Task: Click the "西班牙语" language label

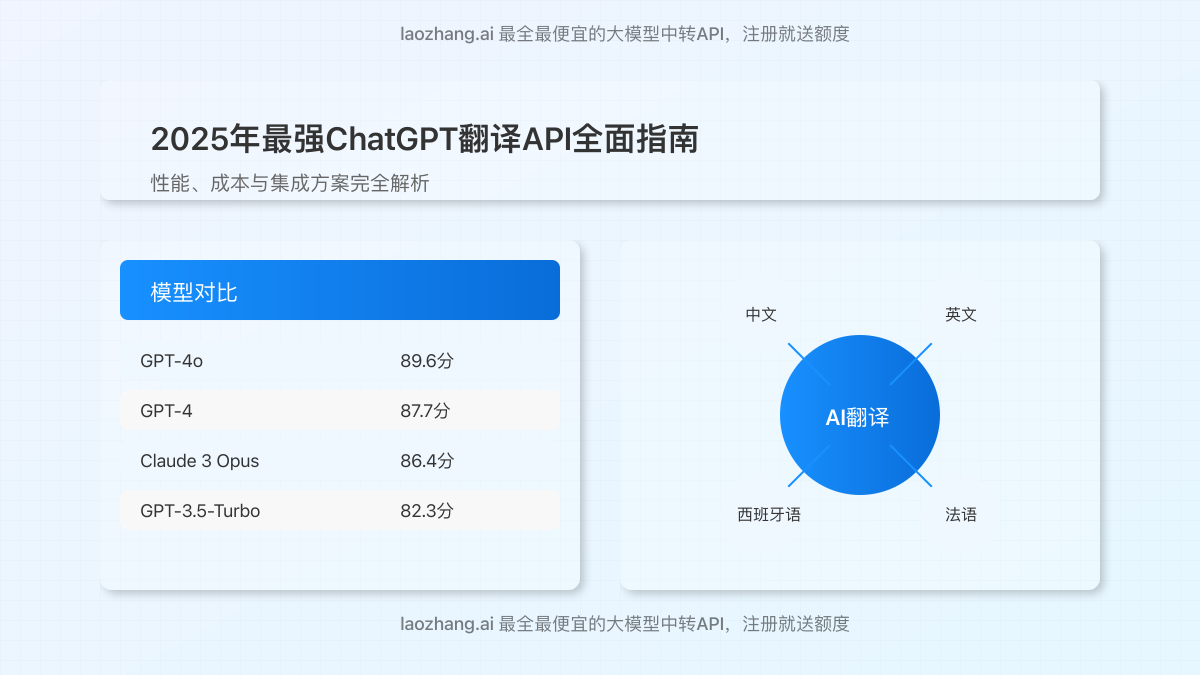Action: point(769,515)
